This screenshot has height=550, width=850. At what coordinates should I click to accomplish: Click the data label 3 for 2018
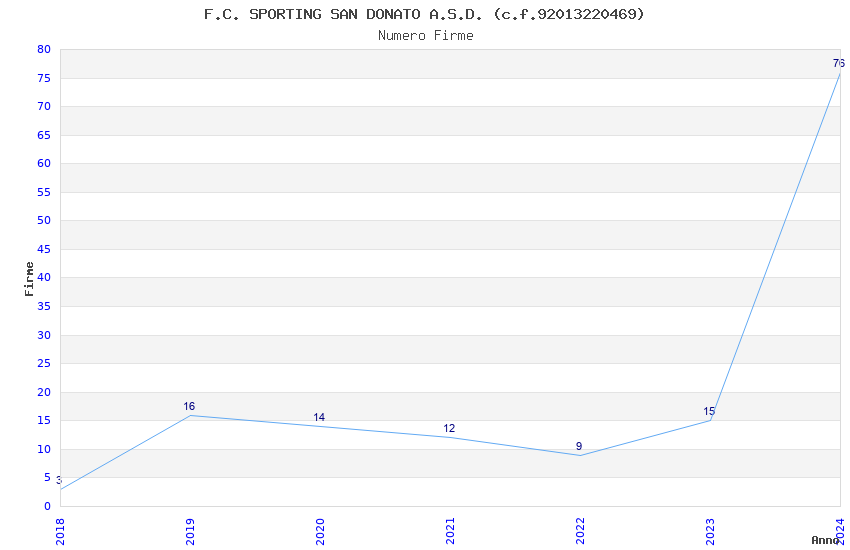[x=59, y=480]
